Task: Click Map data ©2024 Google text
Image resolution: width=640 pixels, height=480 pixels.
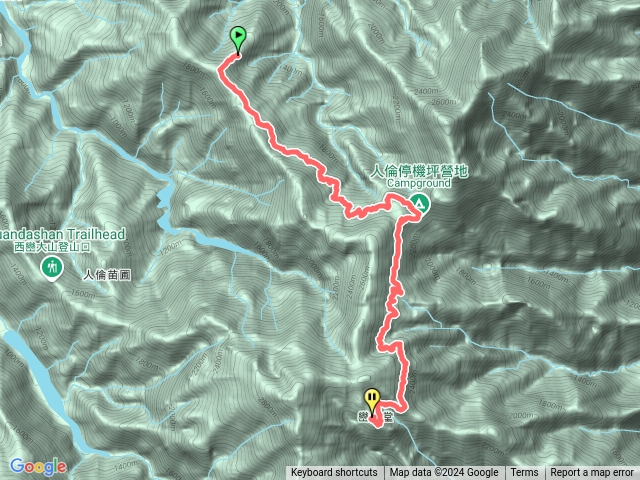Action: pyautogui.click(x=444, y=473)
